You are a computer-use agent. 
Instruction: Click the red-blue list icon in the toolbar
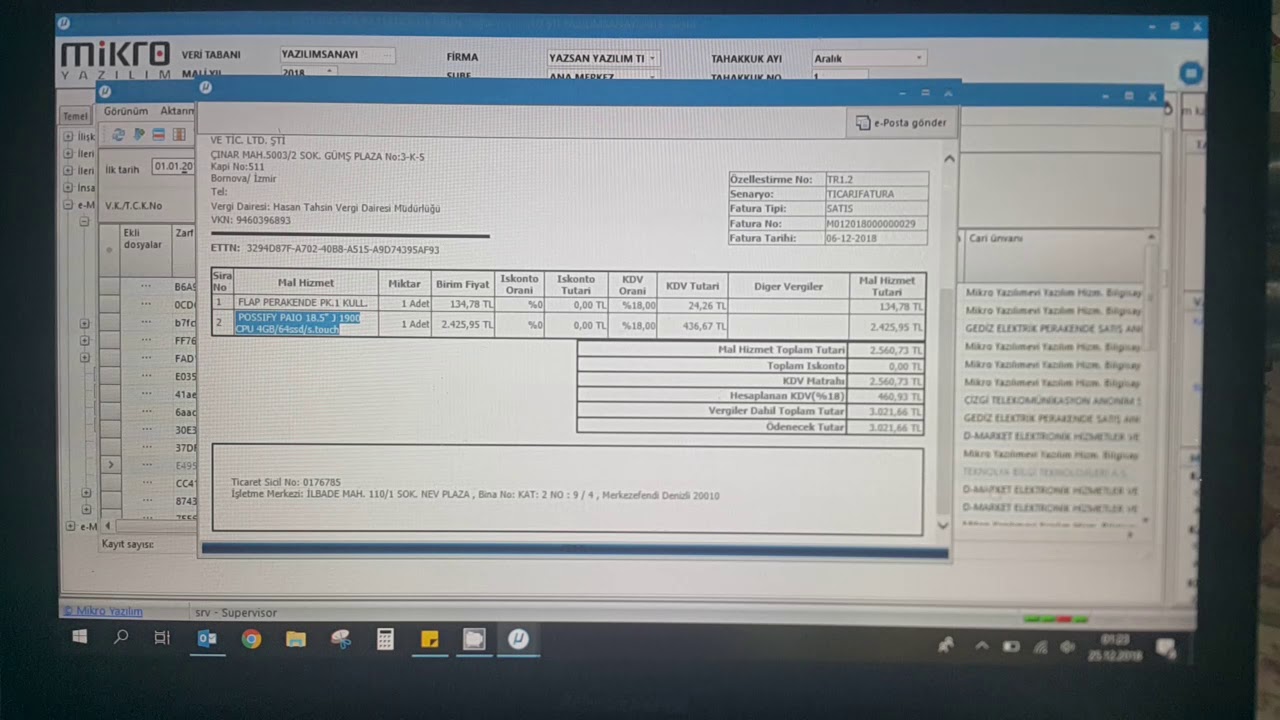coord(159,134)
